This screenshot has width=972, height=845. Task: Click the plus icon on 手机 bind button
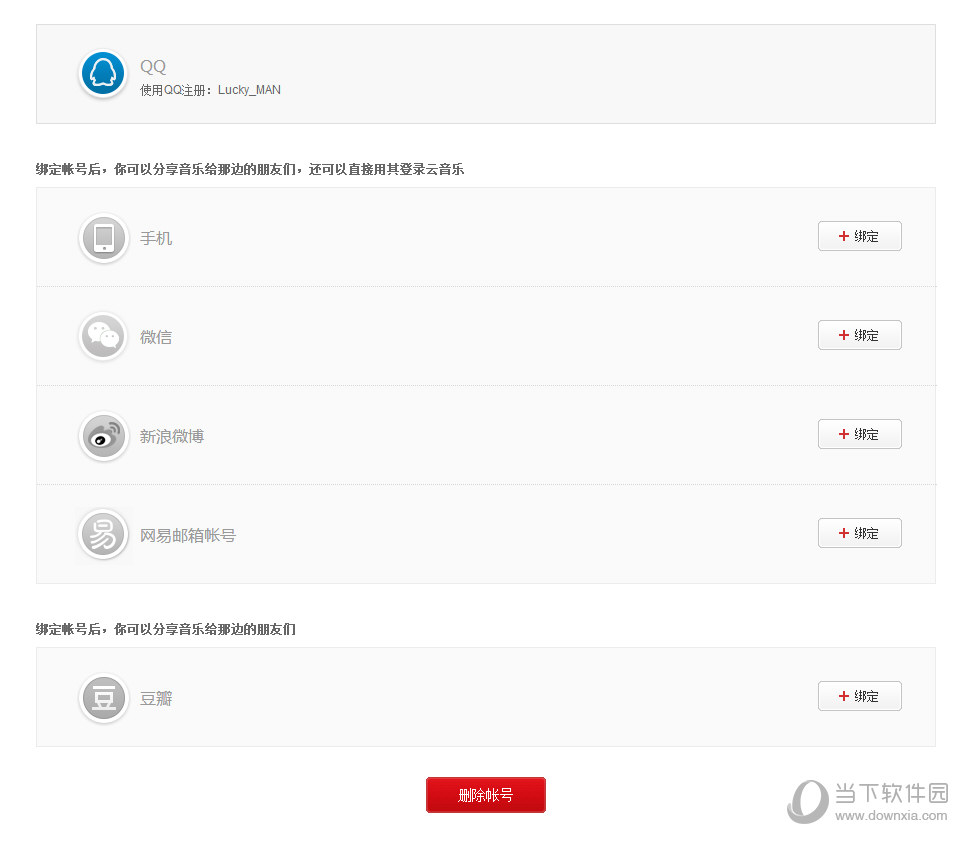pos(843,236)
